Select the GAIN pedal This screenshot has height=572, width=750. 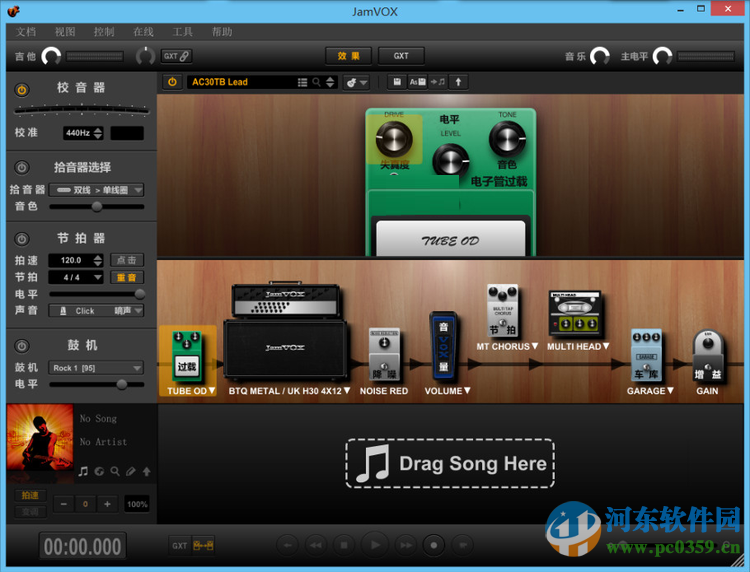tap(708, 356)
